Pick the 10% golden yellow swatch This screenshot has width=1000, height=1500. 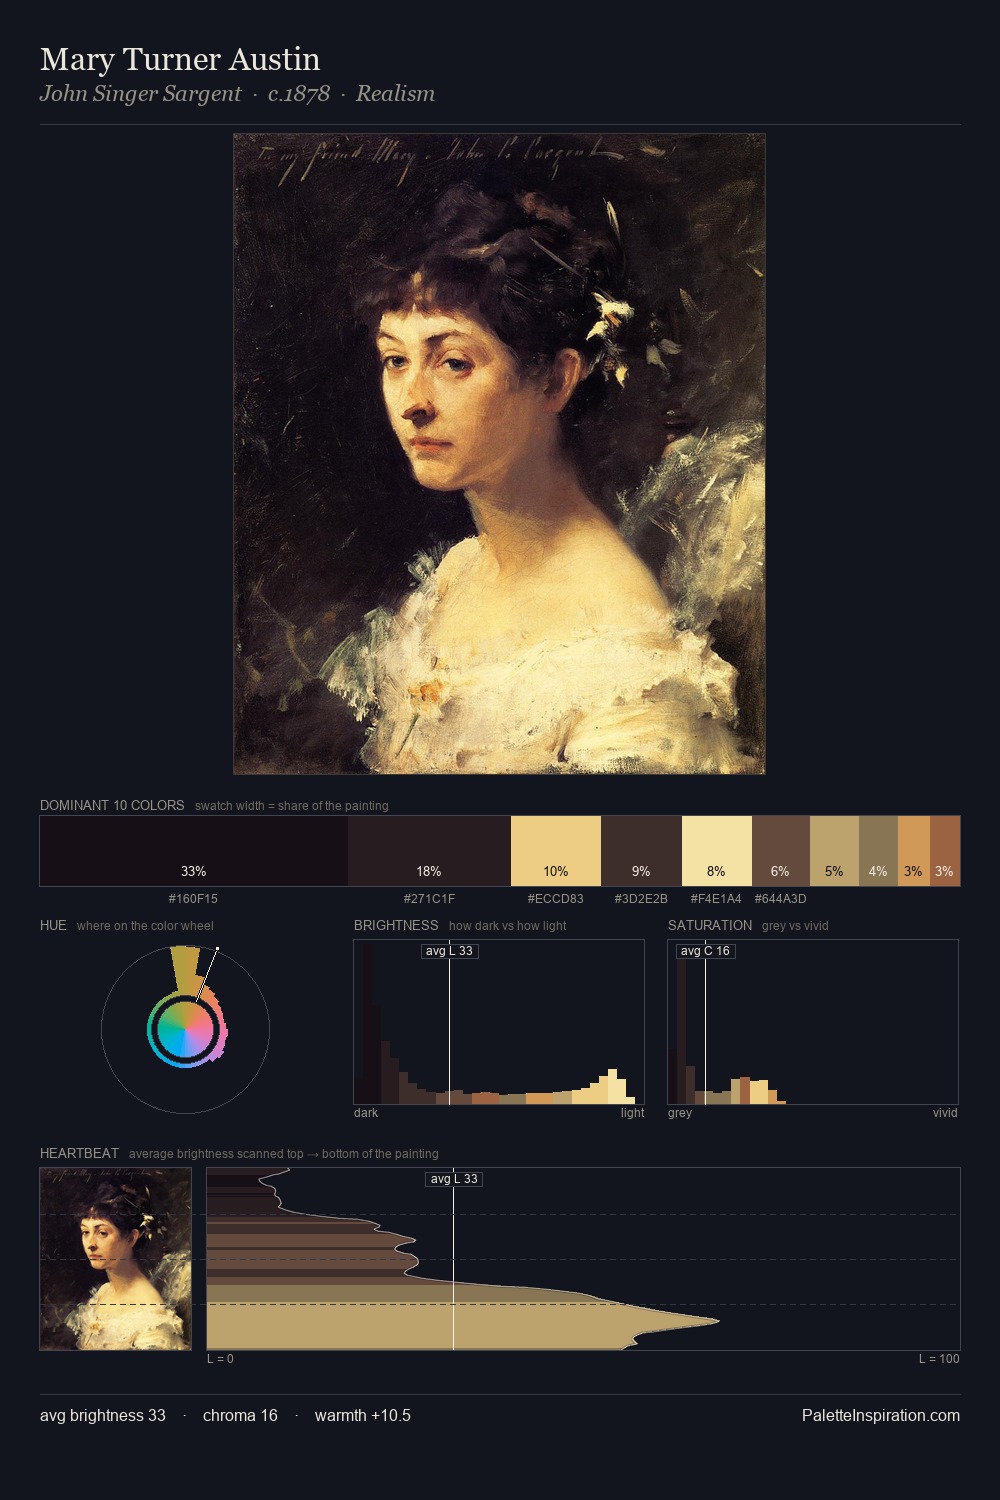tap(556, 851)
